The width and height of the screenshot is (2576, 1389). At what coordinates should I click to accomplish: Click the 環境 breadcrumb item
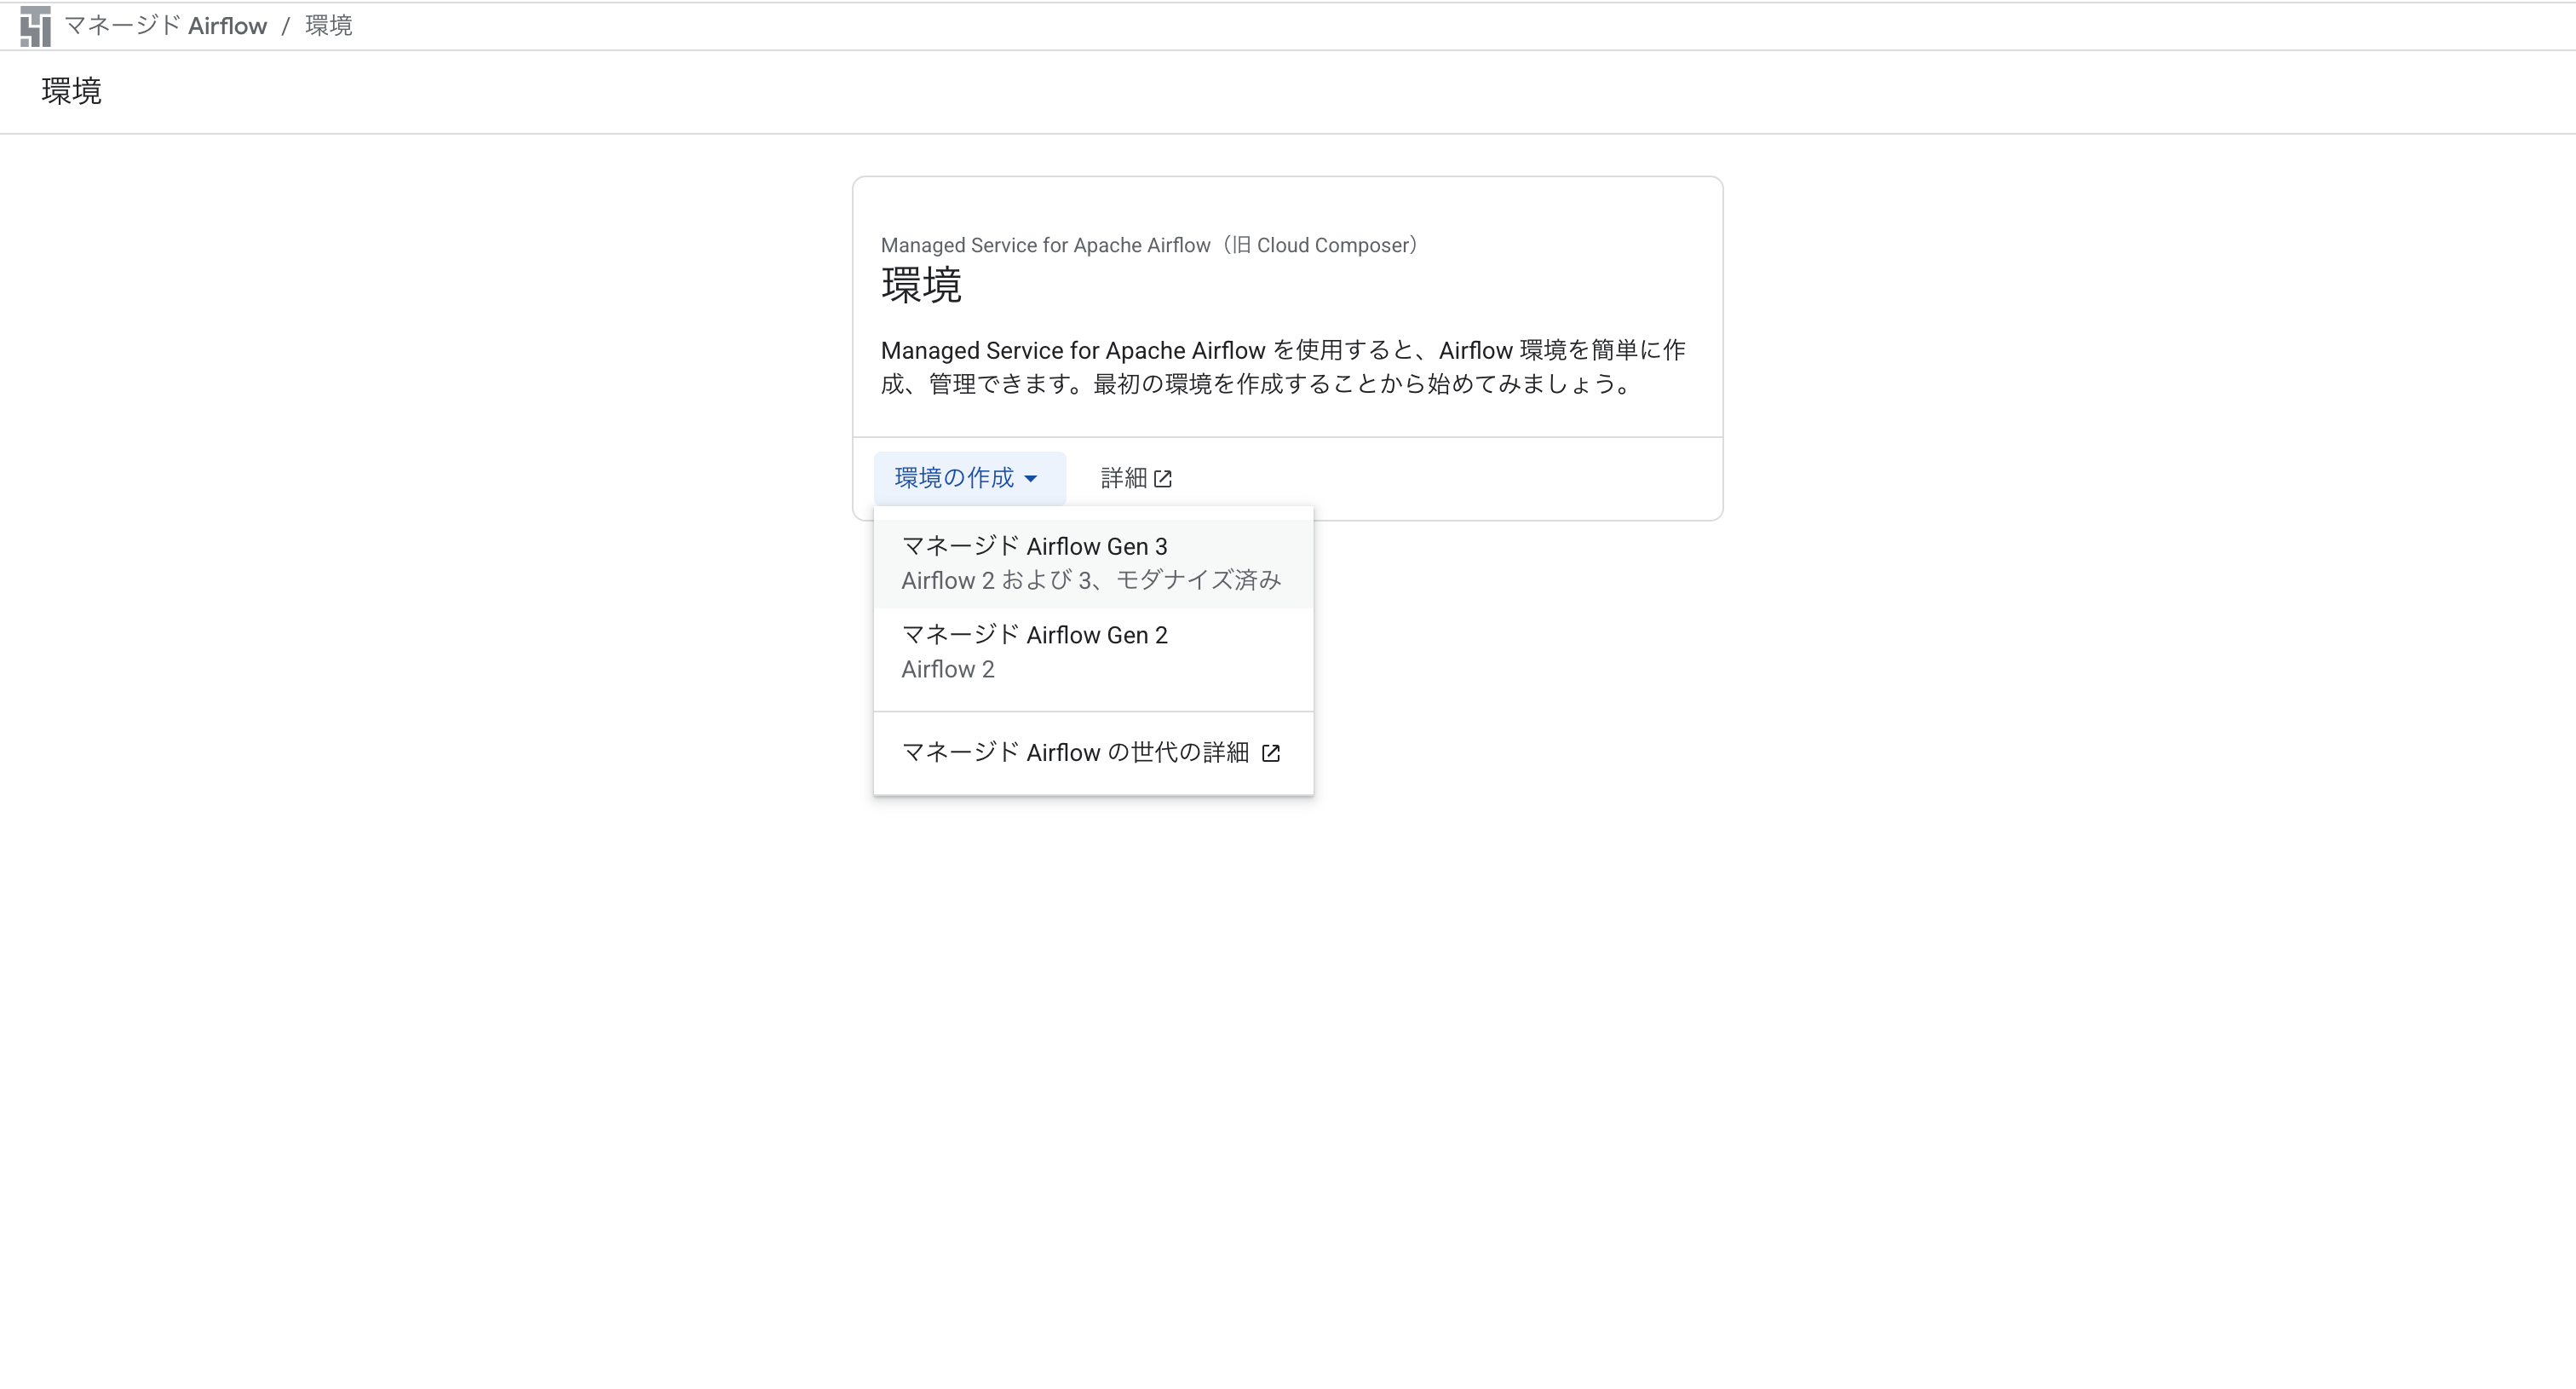coord(327,26)
